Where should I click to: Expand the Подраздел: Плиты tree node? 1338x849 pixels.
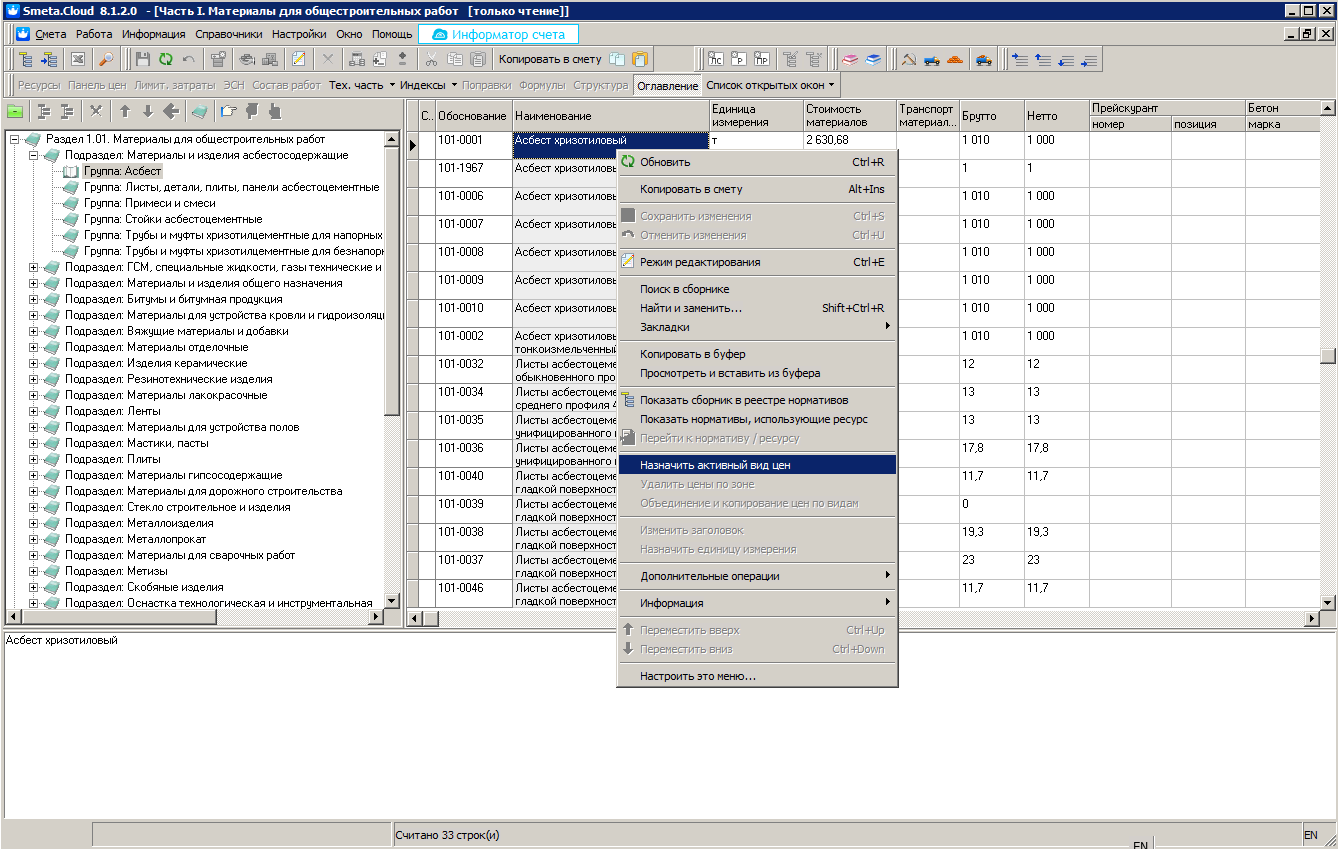click(34, 459)
